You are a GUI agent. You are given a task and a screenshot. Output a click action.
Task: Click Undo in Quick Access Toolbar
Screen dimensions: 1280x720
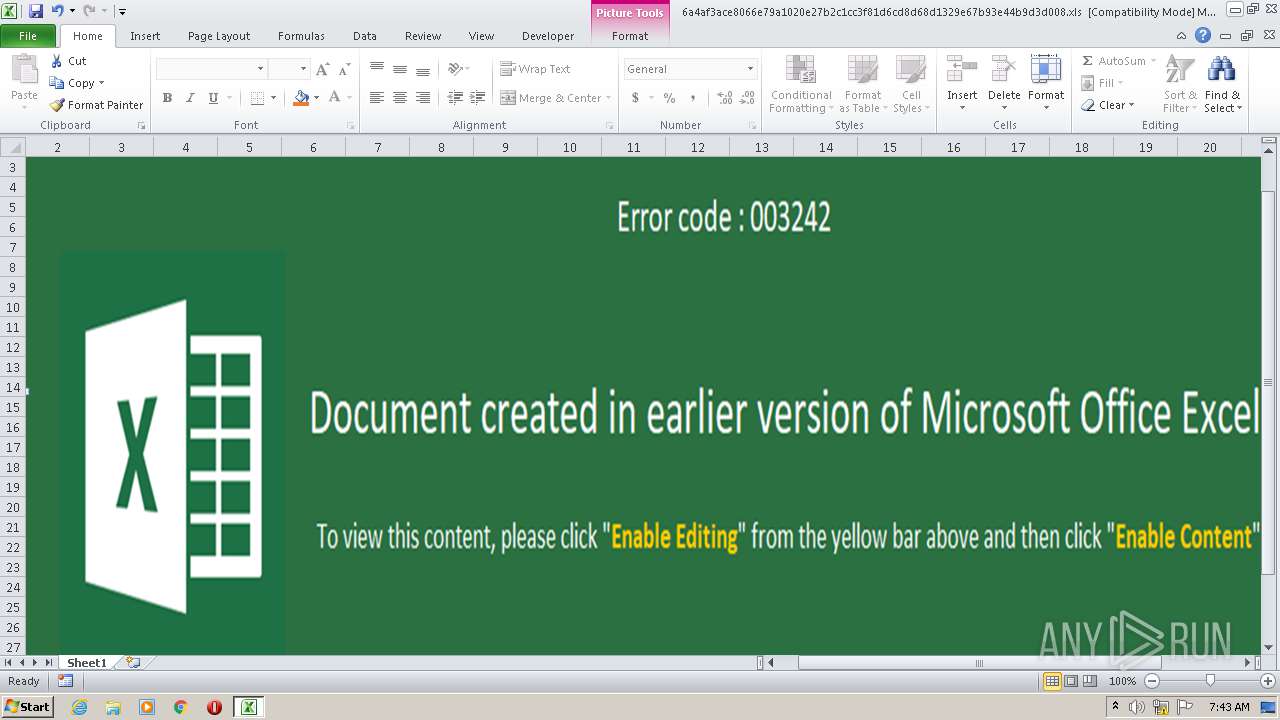click(x=58, y=11)
